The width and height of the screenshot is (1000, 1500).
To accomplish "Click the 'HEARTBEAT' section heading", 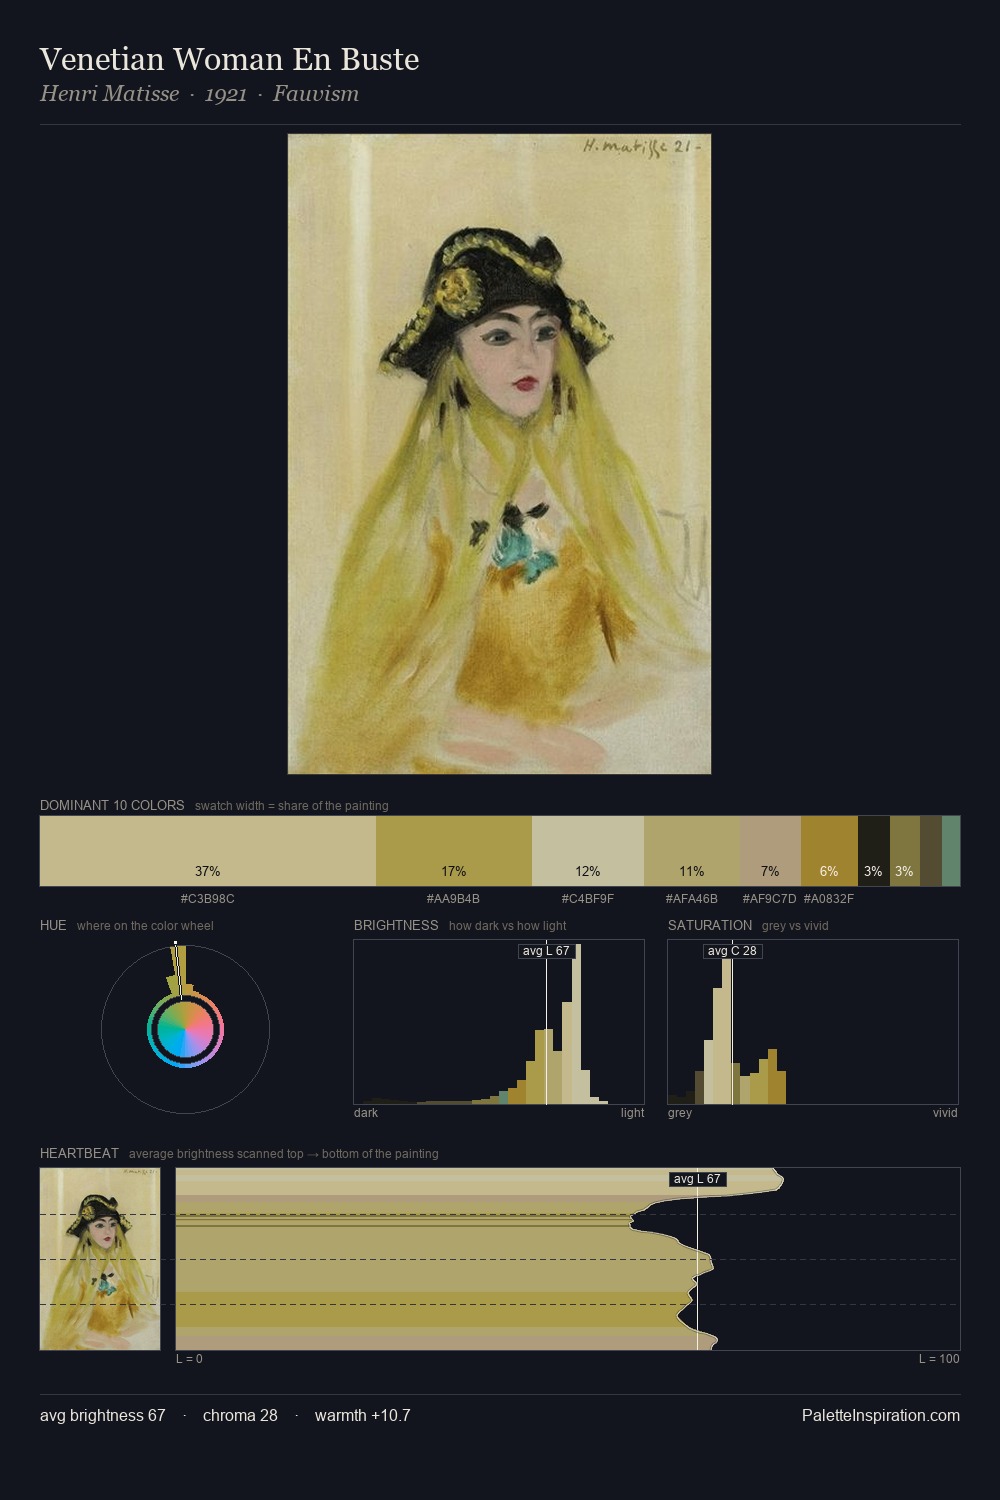I will click(x=79, y=1153).
